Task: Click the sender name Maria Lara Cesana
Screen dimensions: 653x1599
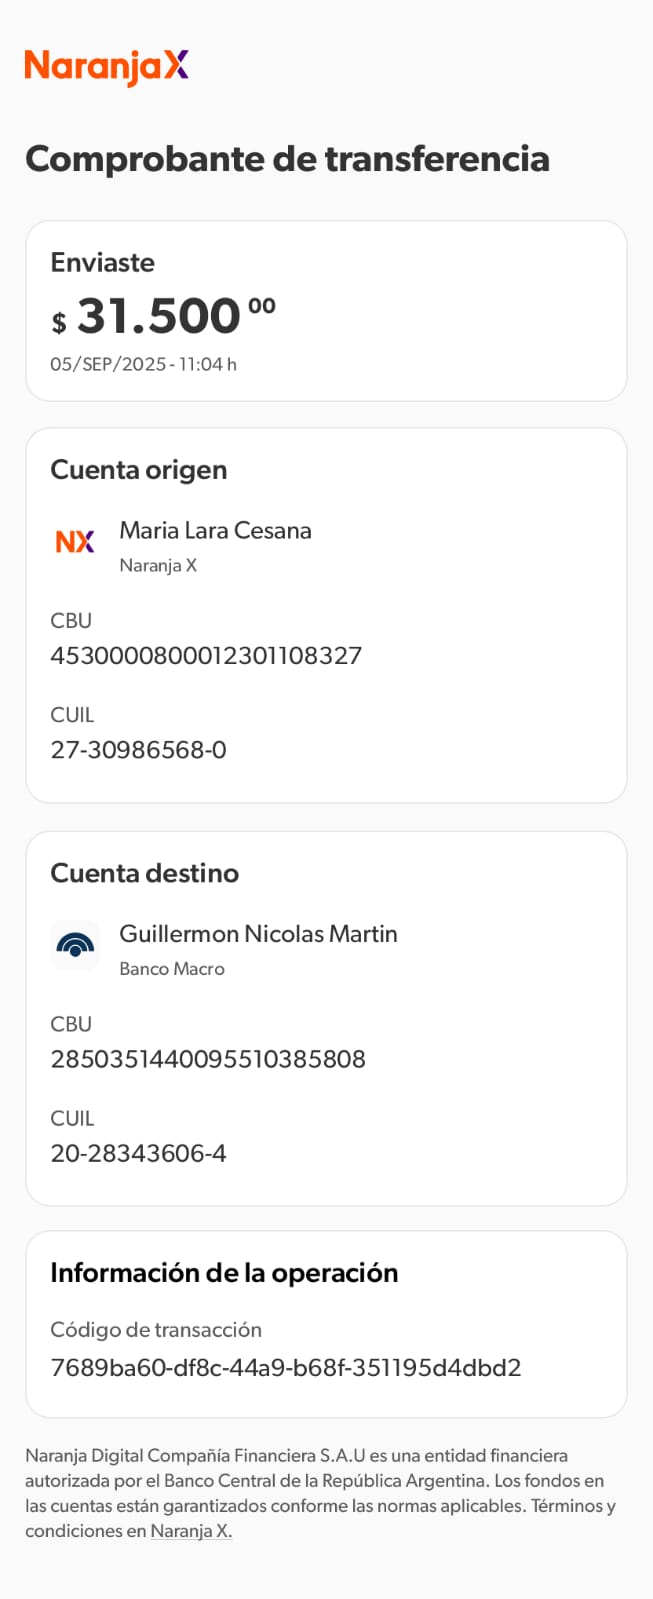Action: pos(215,531)
